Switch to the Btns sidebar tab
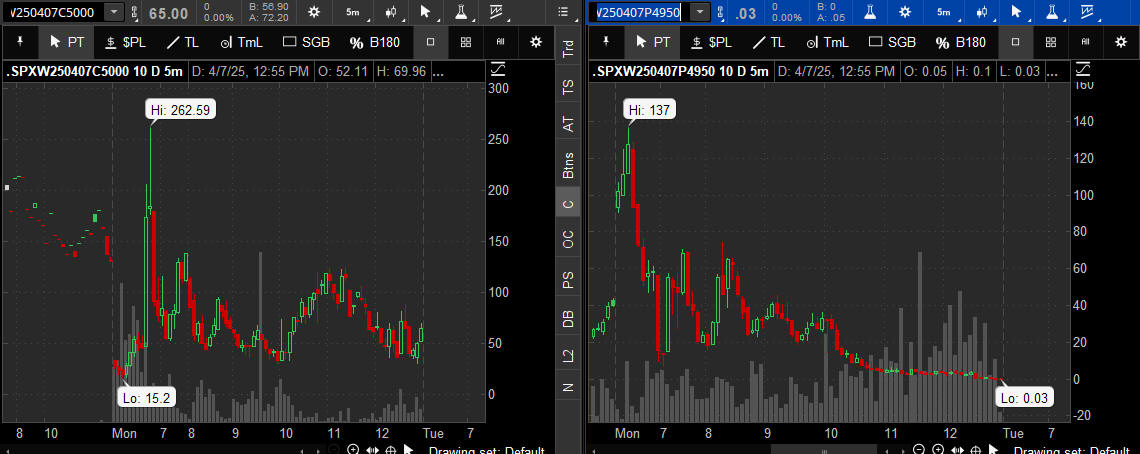Viewport: 1140px width, 454px height. point(568,164)
